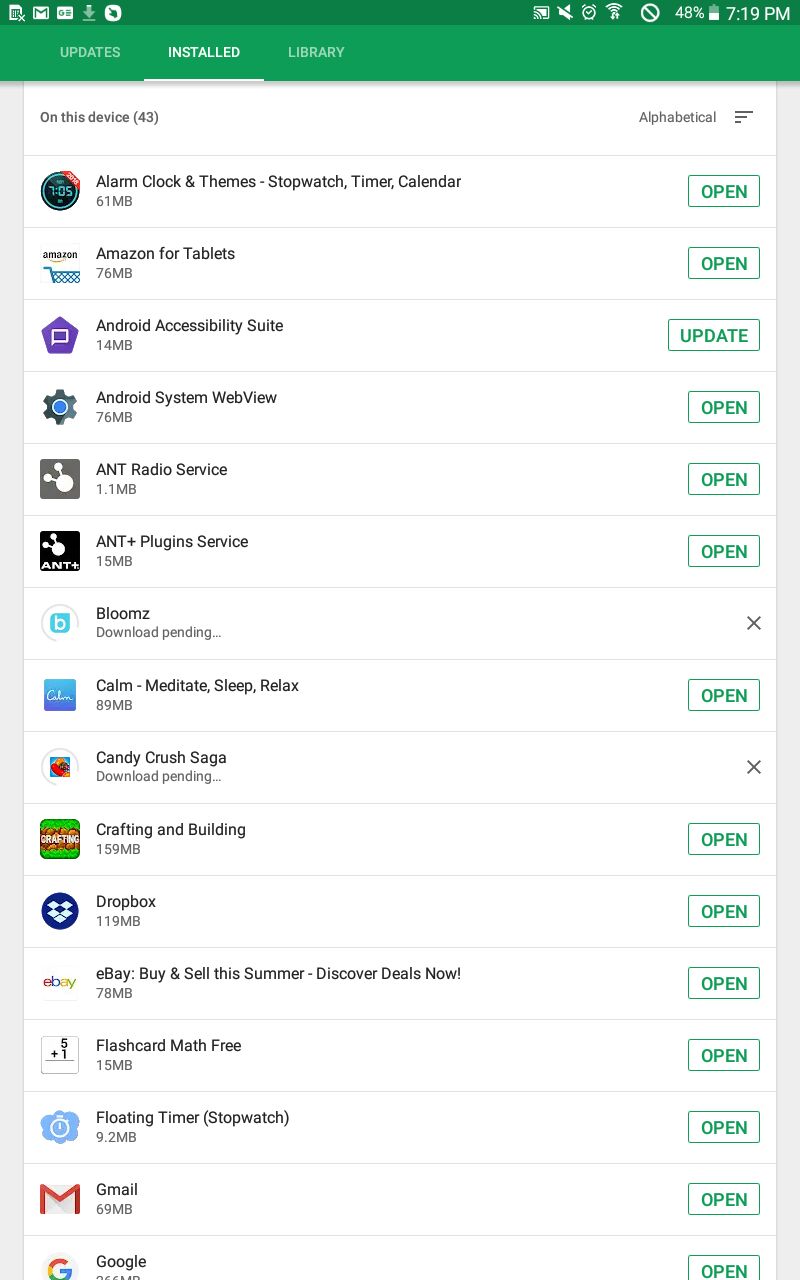Tap the Gmail app icon
800x1280 pixels.
tap(60, 1199)
